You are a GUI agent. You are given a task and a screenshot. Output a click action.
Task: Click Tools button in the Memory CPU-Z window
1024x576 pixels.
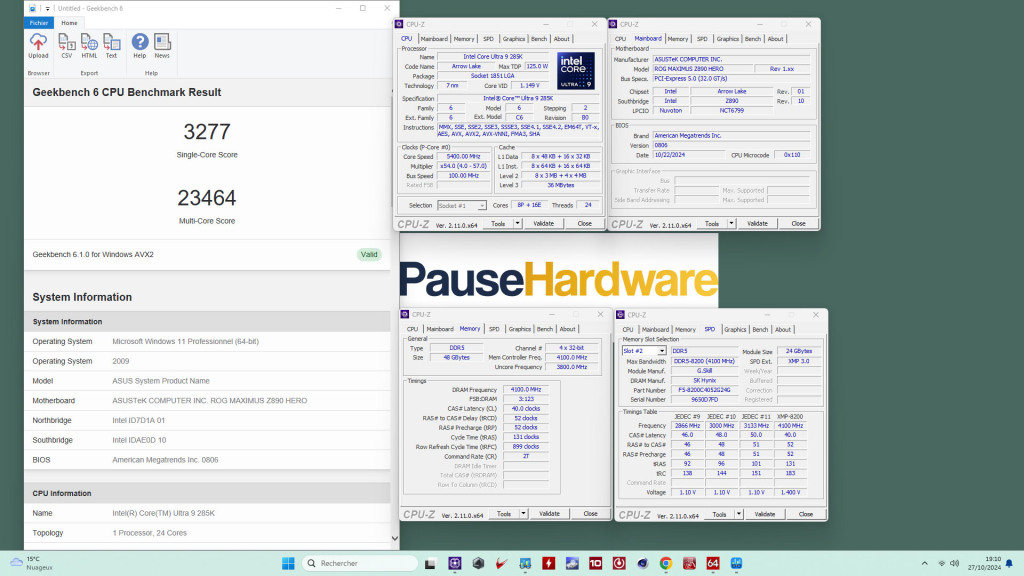[504, 514]
